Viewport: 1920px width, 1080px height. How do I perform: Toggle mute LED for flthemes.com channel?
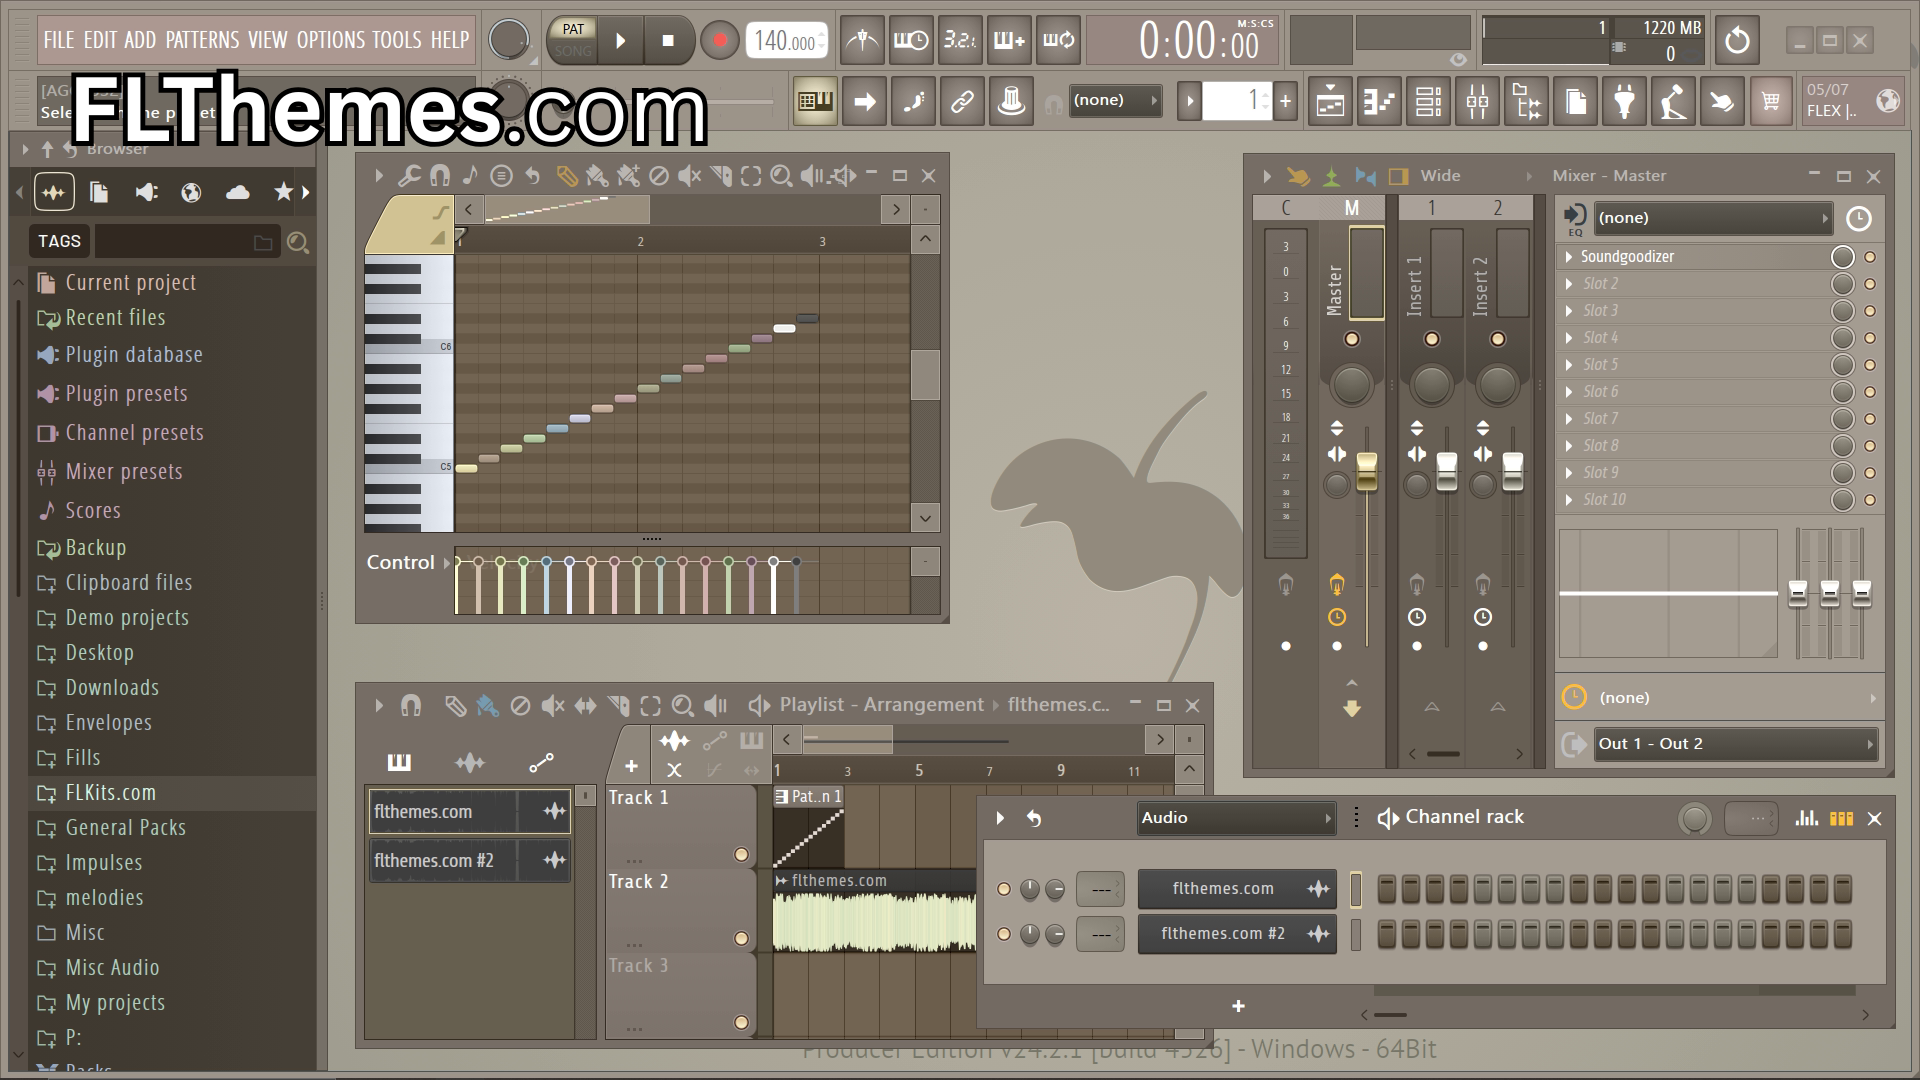coord(1004,889)
